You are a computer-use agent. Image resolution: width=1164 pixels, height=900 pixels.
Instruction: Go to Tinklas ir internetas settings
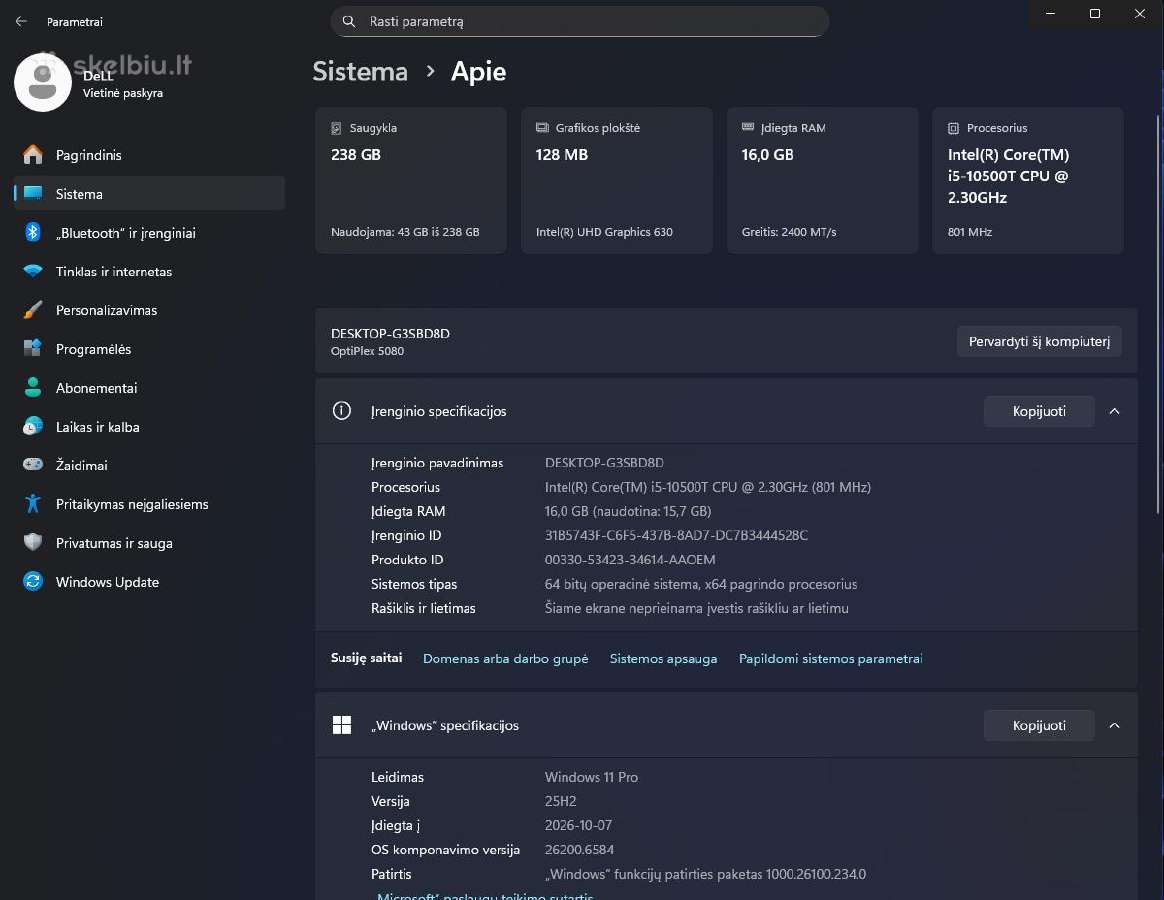(149, 271)
